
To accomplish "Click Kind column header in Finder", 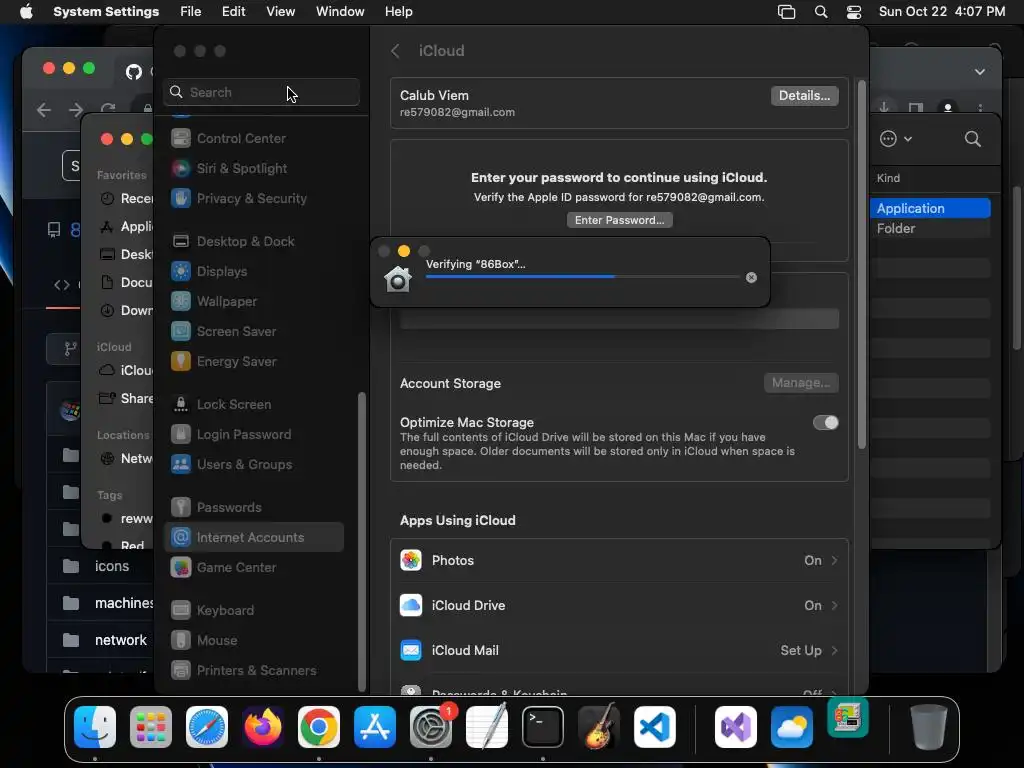I will pos(888,178).
